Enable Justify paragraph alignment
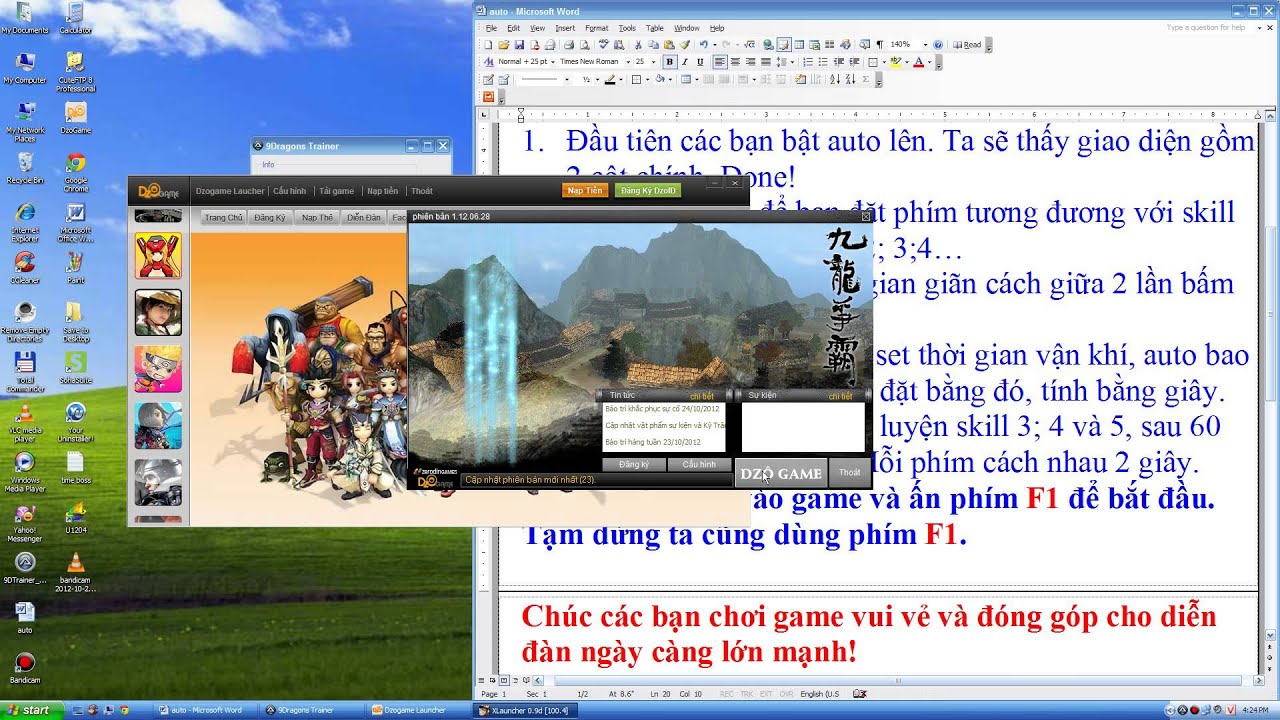The height and width of the screenshot is (720, 1280). click(x=766, y=62)
